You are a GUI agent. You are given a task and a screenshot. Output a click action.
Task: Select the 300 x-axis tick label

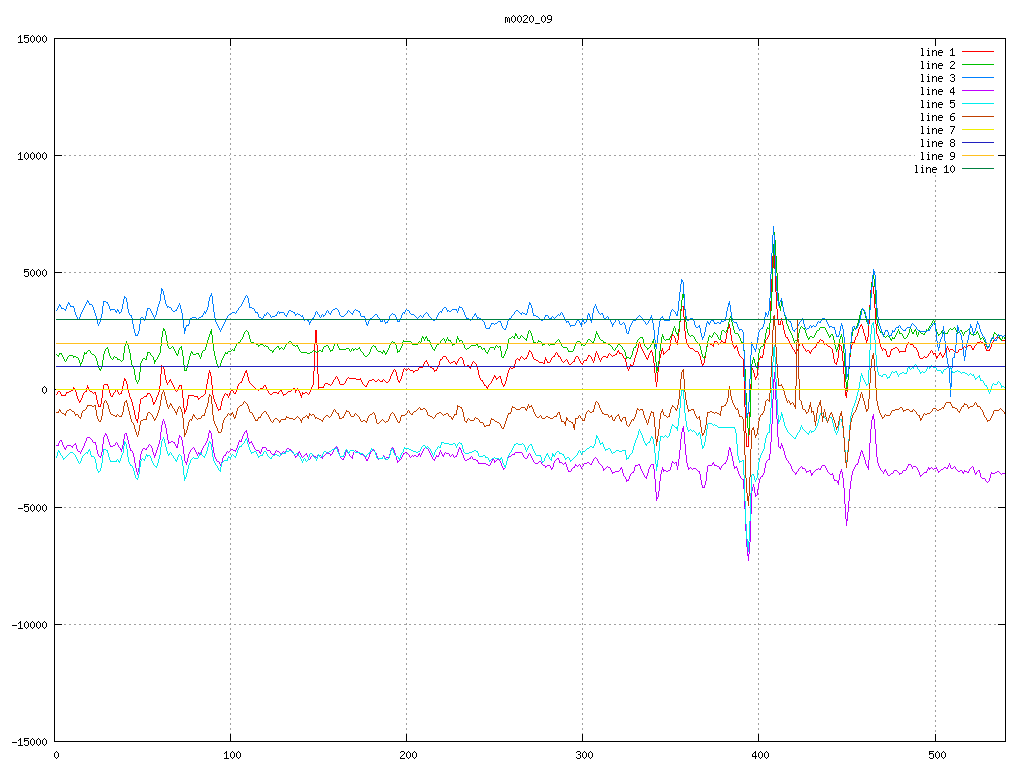[583, 756]
